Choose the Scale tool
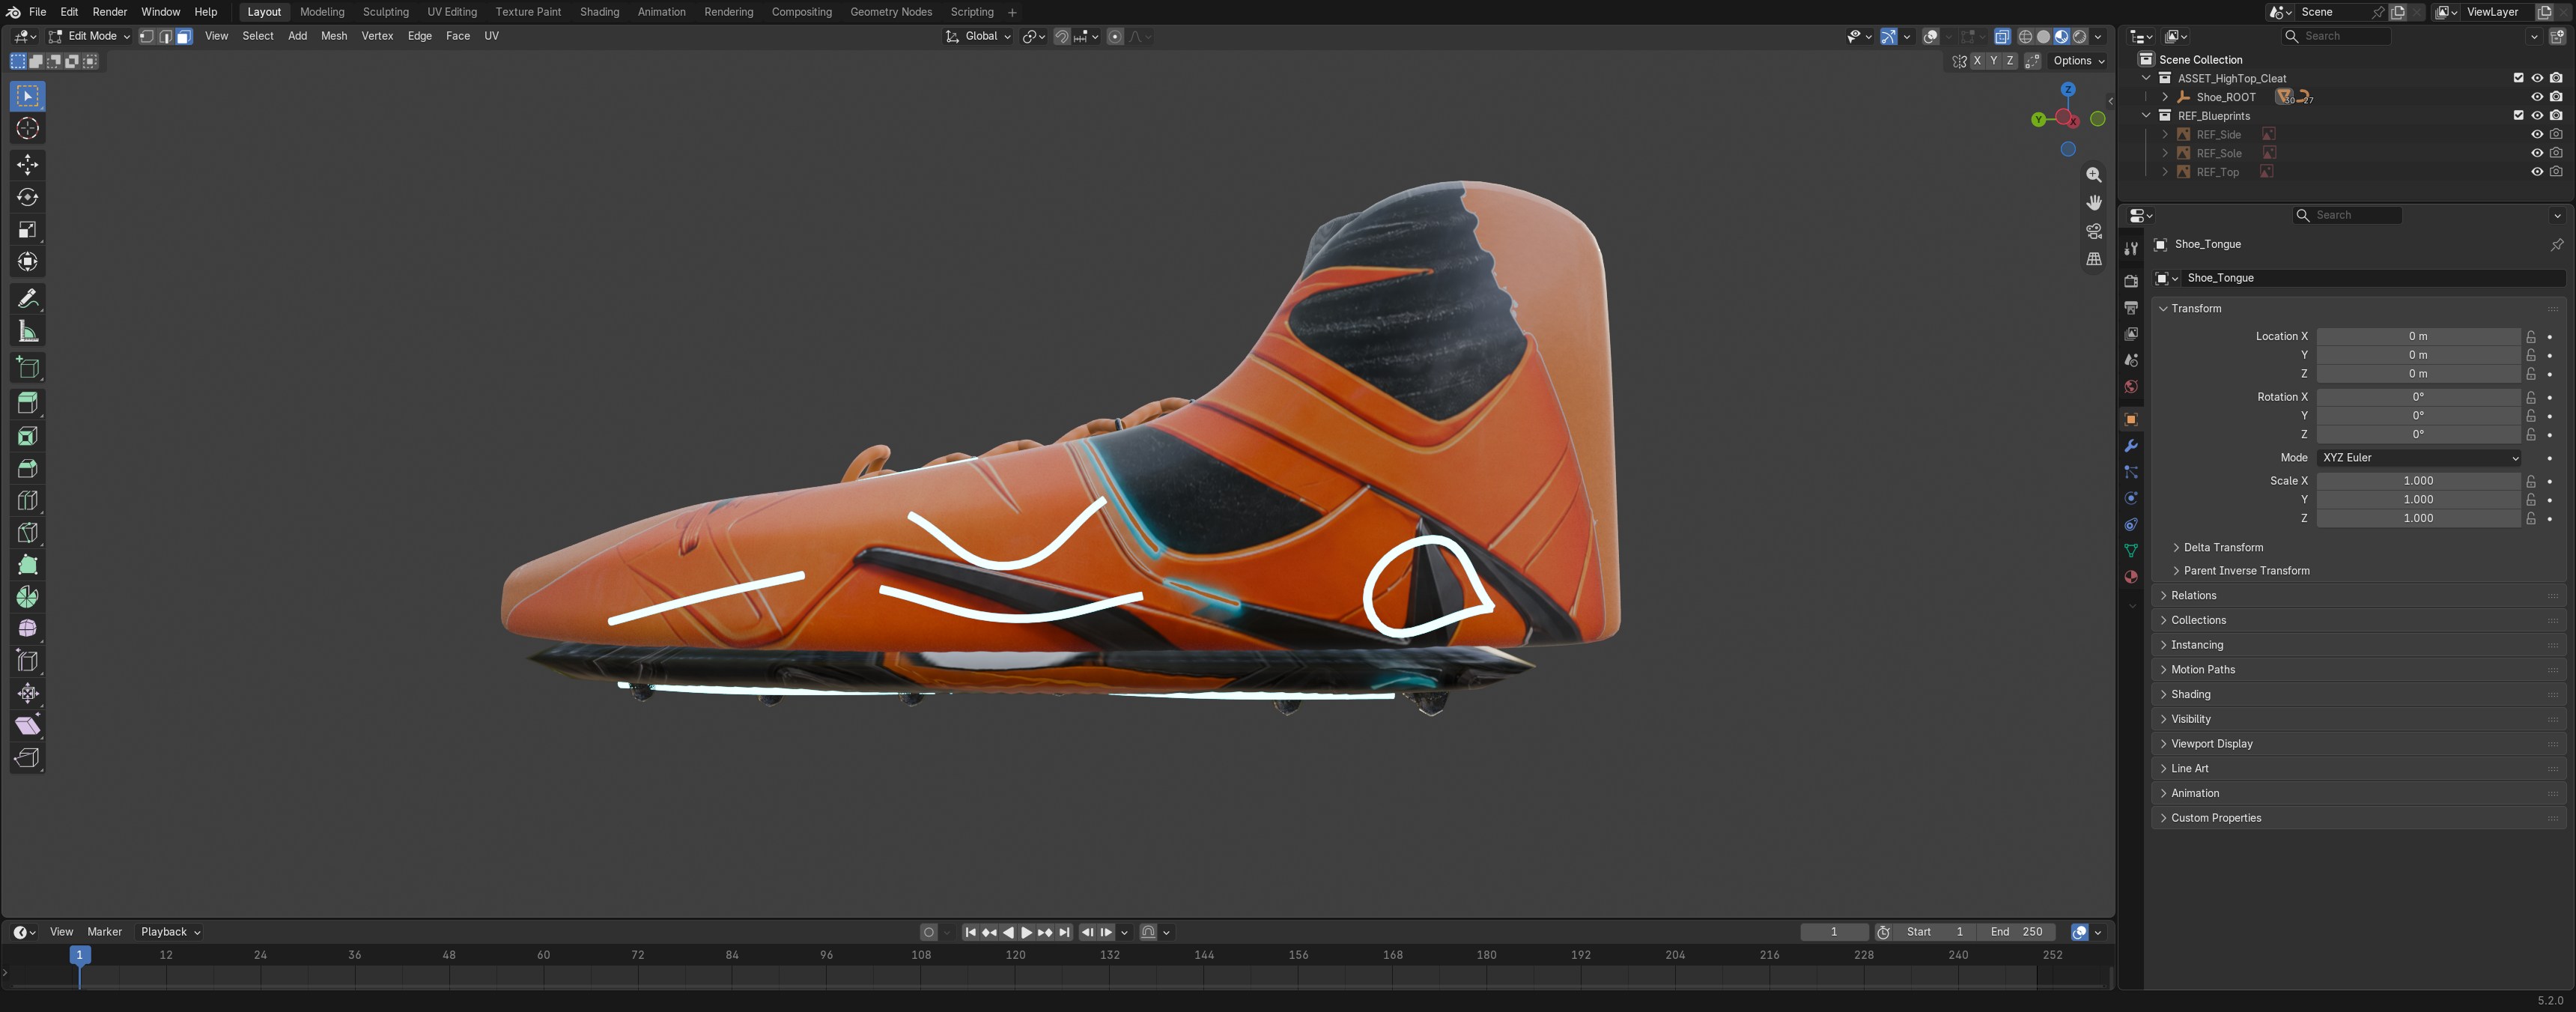Viewport: 2576px width, 1012px height. (28, 230)
